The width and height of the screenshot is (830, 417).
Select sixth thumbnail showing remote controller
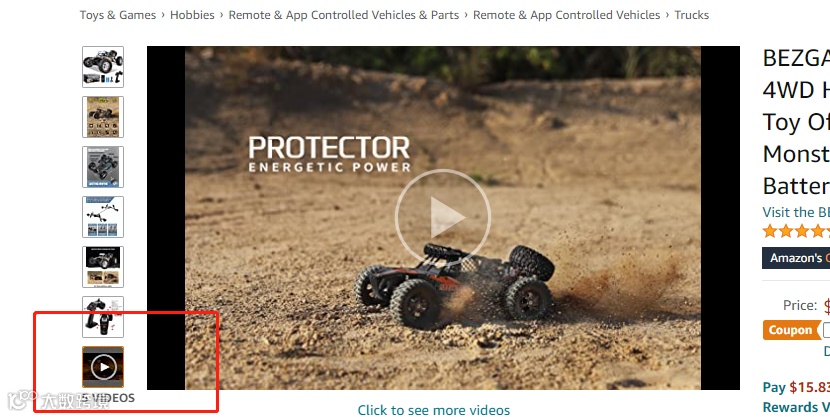pos(103,317)
